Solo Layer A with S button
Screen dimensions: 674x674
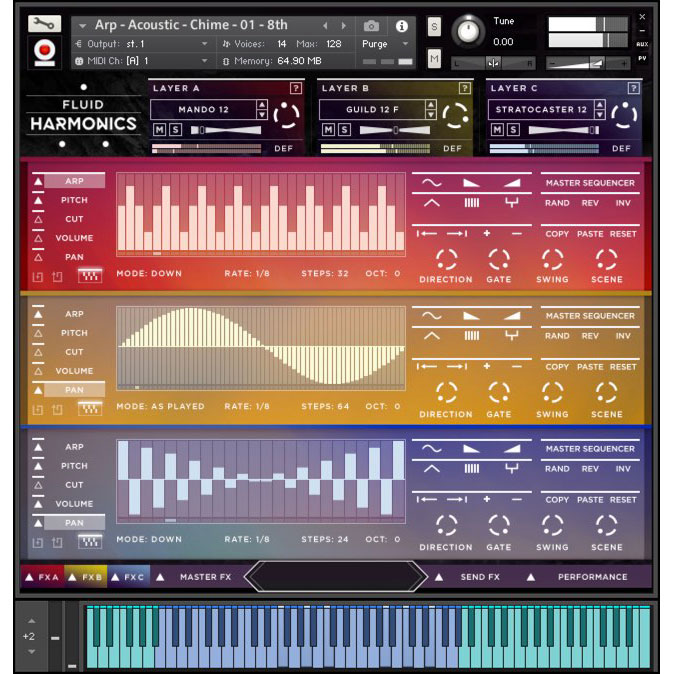[x=175, y=129]
